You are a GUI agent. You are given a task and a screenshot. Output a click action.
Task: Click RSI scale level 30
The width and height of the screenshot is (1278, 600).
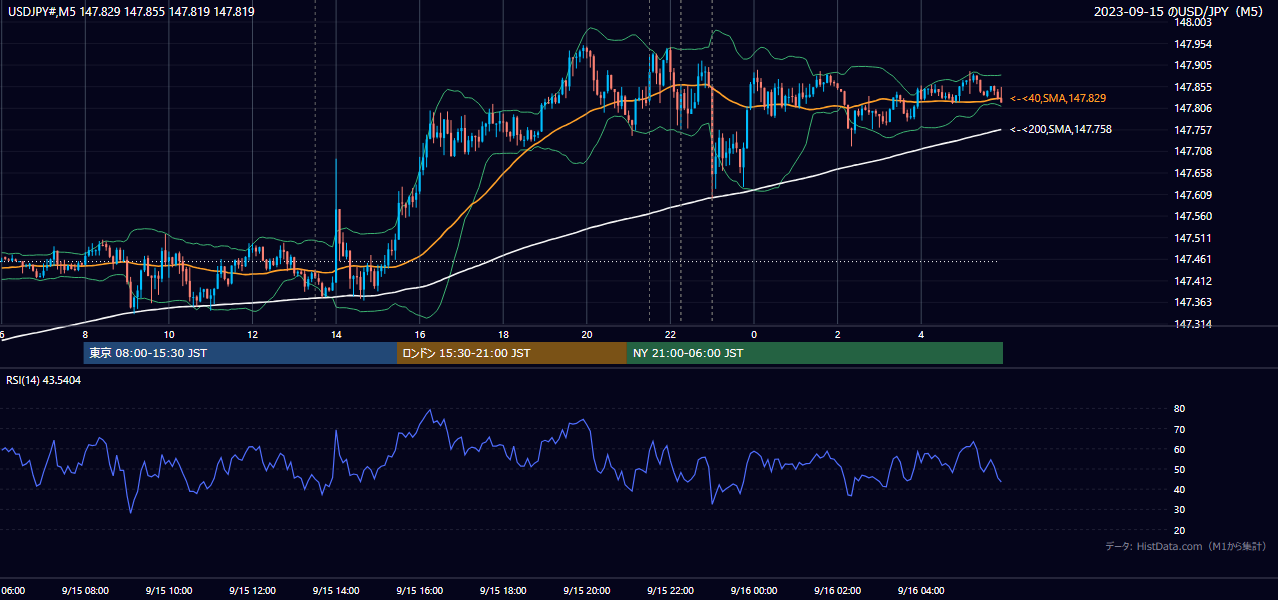point(1179,510)
